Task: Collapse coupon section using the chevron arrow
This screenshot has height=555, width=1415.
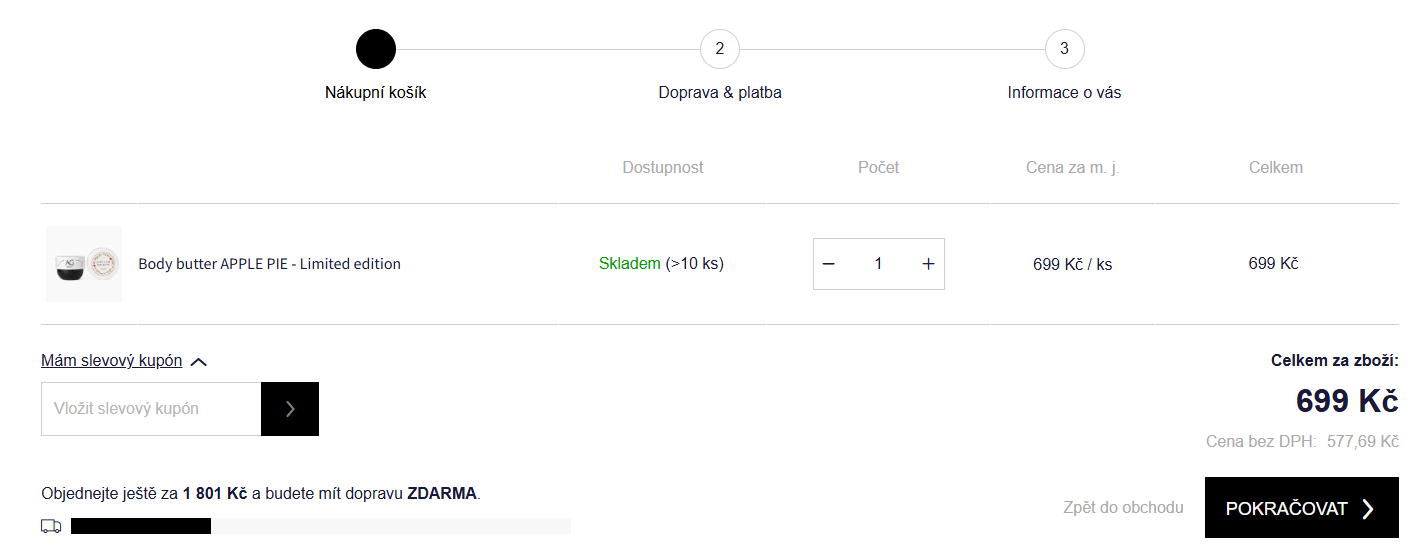Action: (199, 362)
